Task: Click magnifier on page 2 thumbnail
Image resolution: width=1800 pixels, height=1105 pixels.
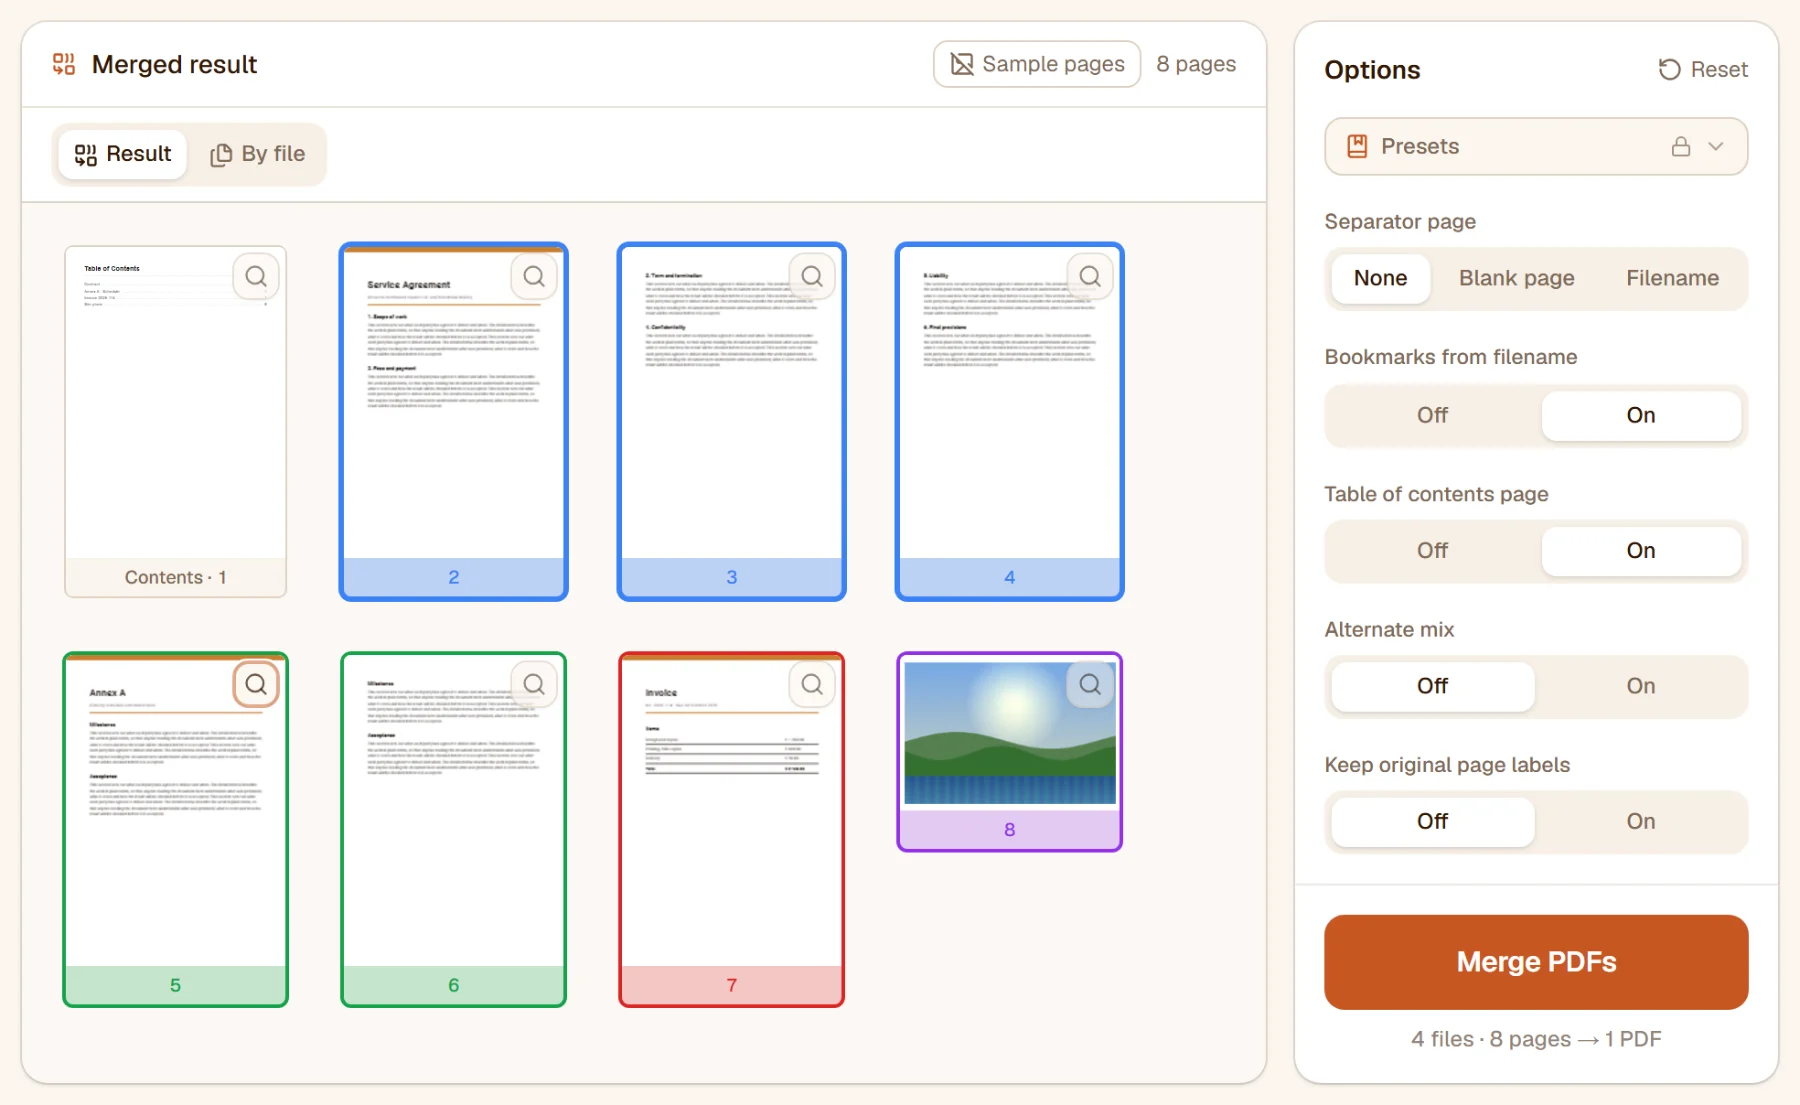Action: tap(534, 276)
